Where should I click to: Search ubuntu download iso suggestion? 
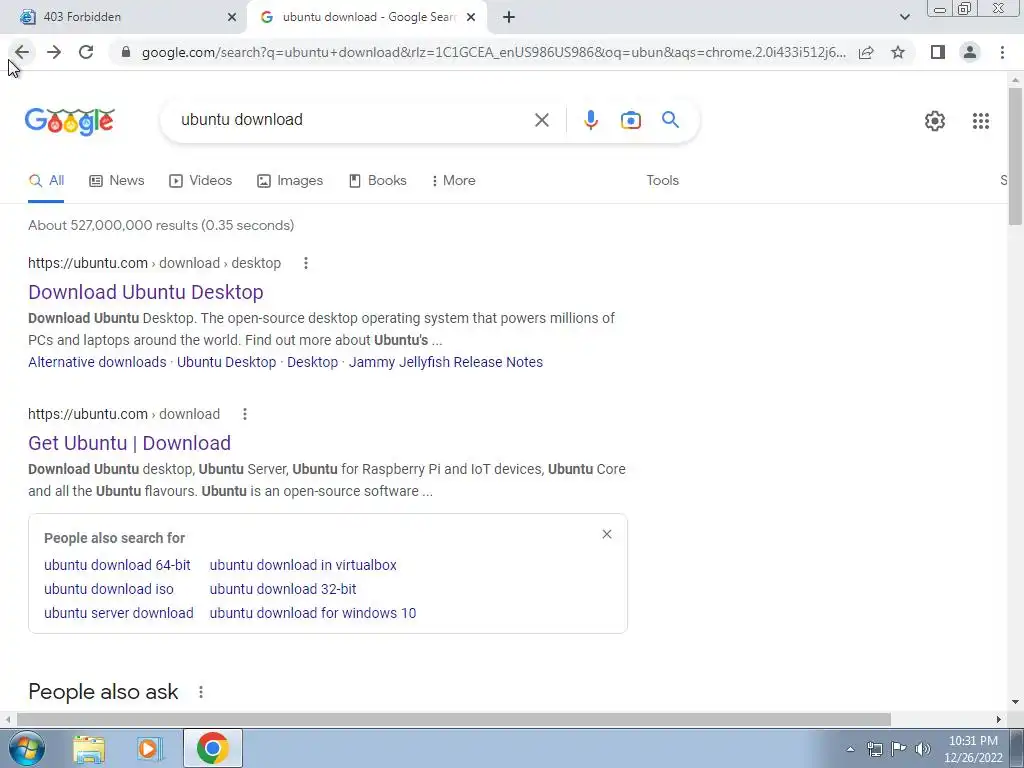pyautogui.click(x=109, y=589)
